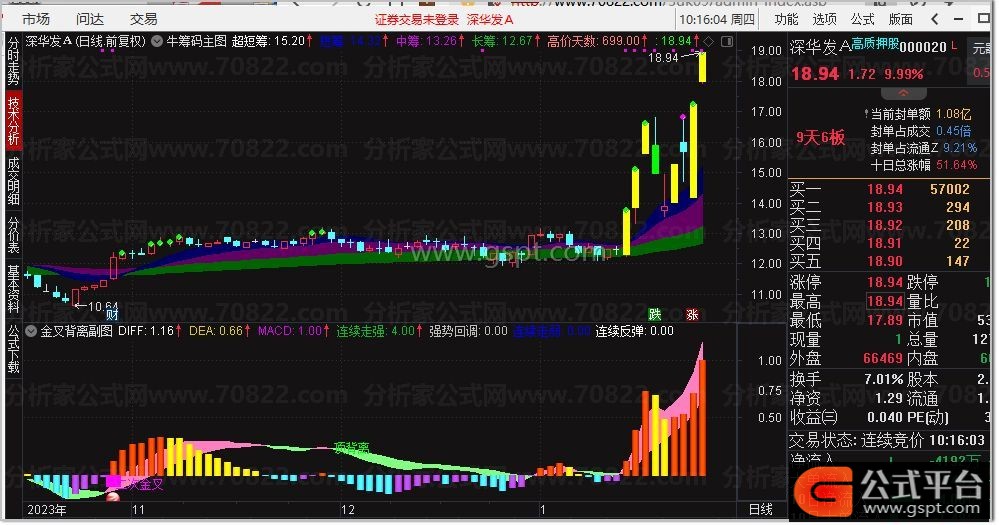Click the 日线 period button
The width and height of the screenshot is (999, 525).
pos(761,510)
